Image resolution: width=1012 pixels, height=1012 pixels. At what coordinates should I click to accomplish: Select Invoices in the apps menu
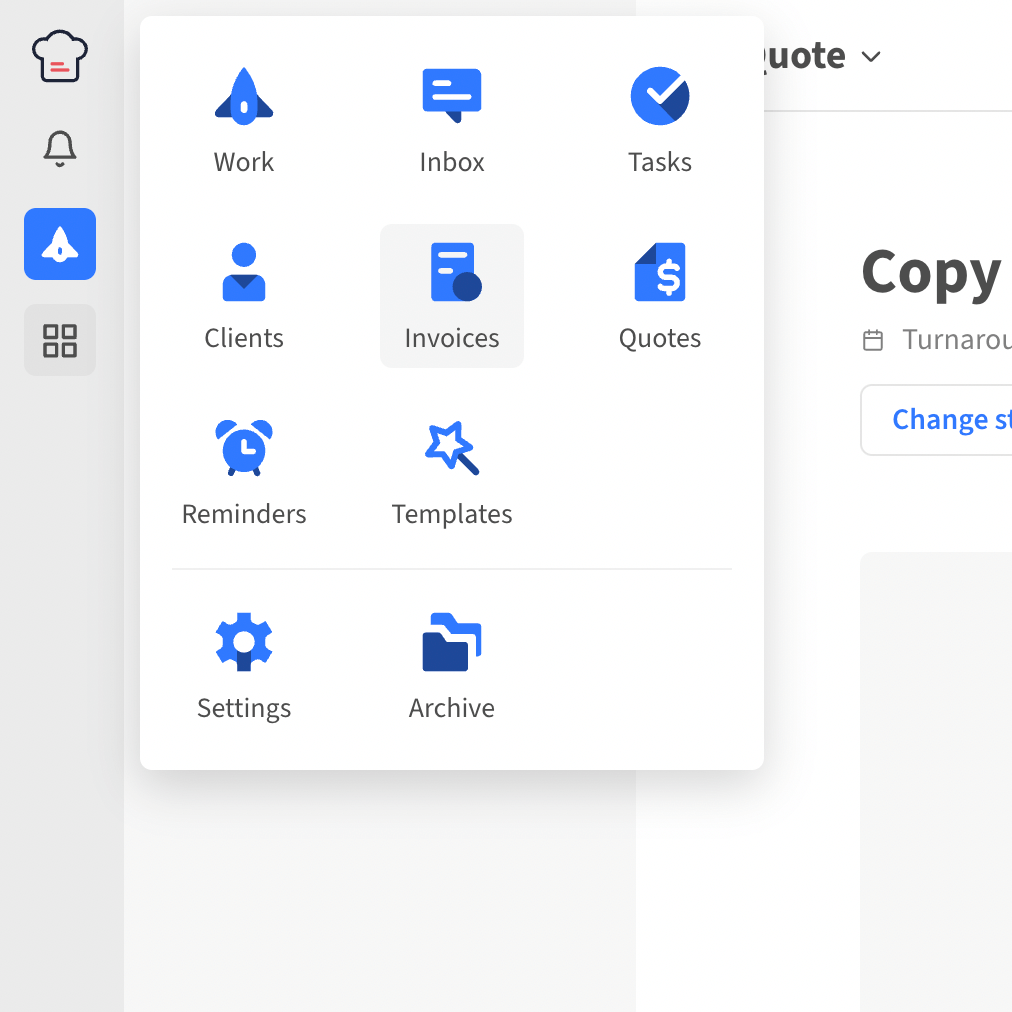452,296
